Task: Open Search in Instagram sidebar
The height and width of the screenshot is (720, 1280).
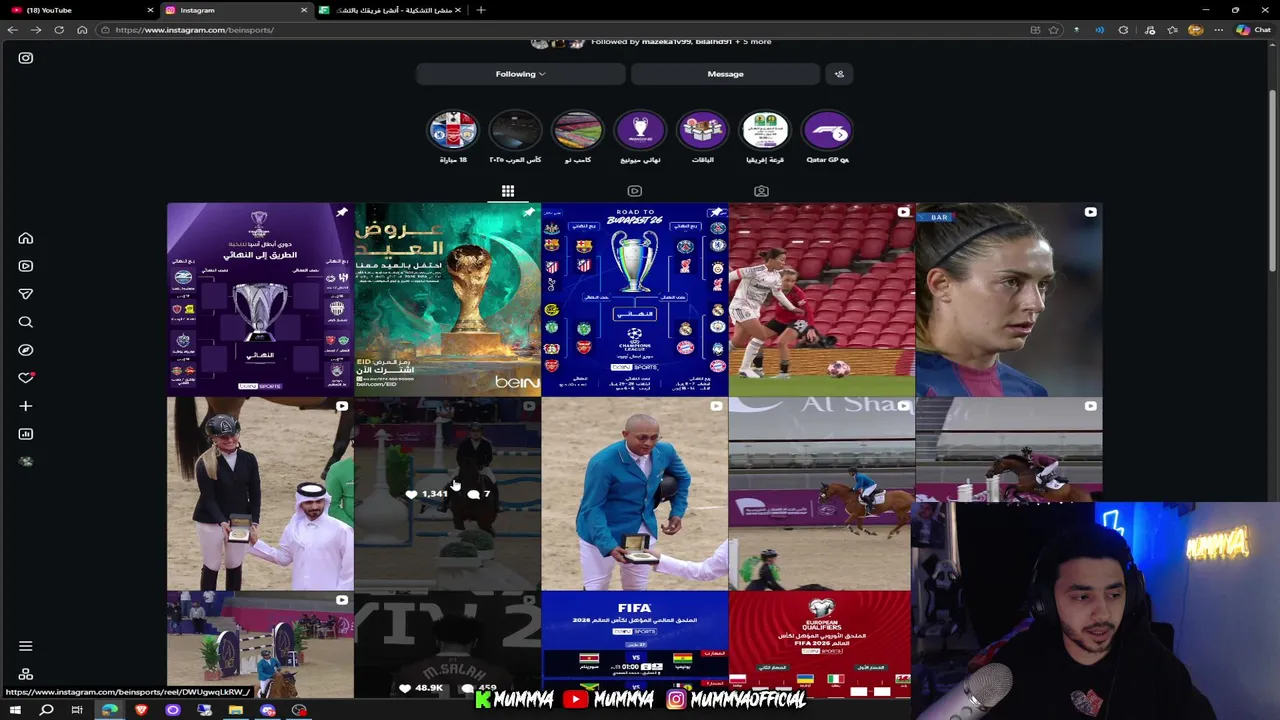Action: coord(26,322)
